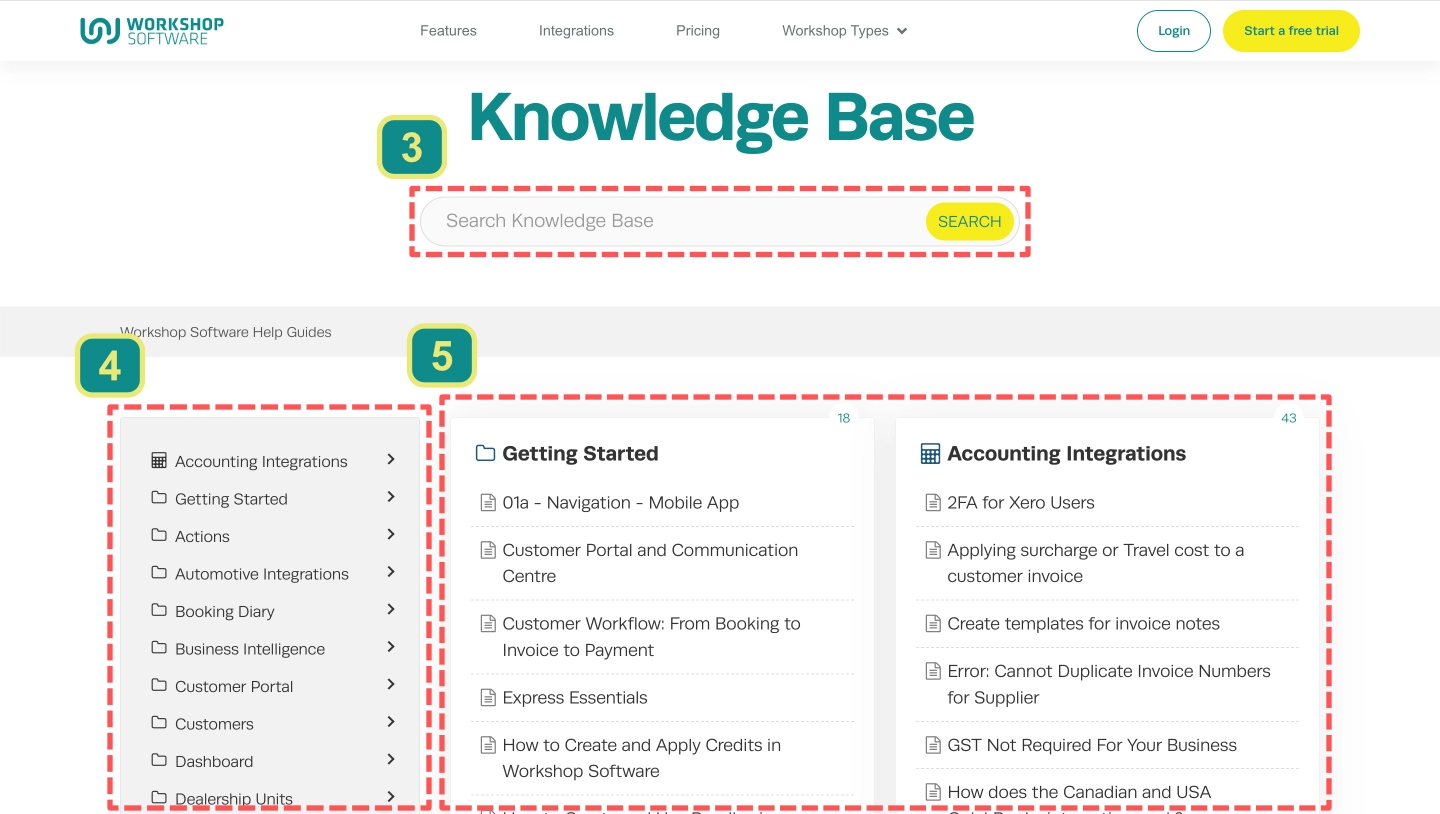The image size is (1440, 814).
Task: Click the grid icon in Accounting Integrations card heading
Action: pyautogui.click(x=930, y=454)
